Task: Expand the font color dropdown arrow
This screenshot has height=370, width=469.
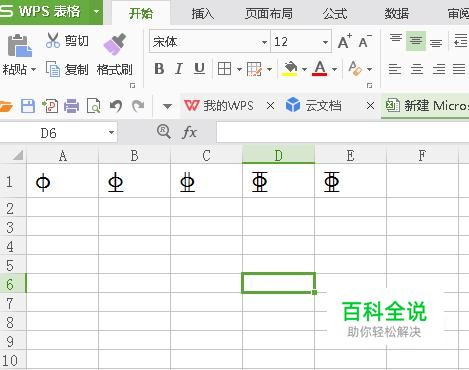Action: 334,69
